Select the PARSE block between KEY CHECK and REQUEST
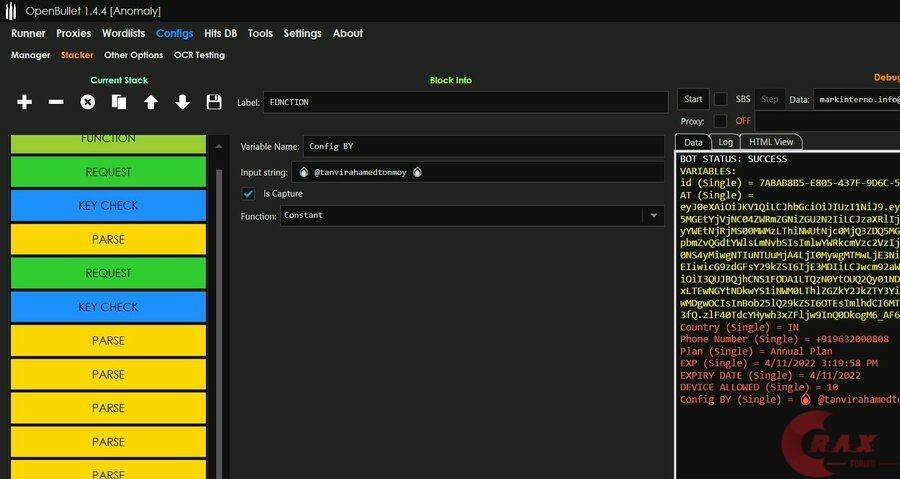The image size is (900, 479). [x=108, y=239]
